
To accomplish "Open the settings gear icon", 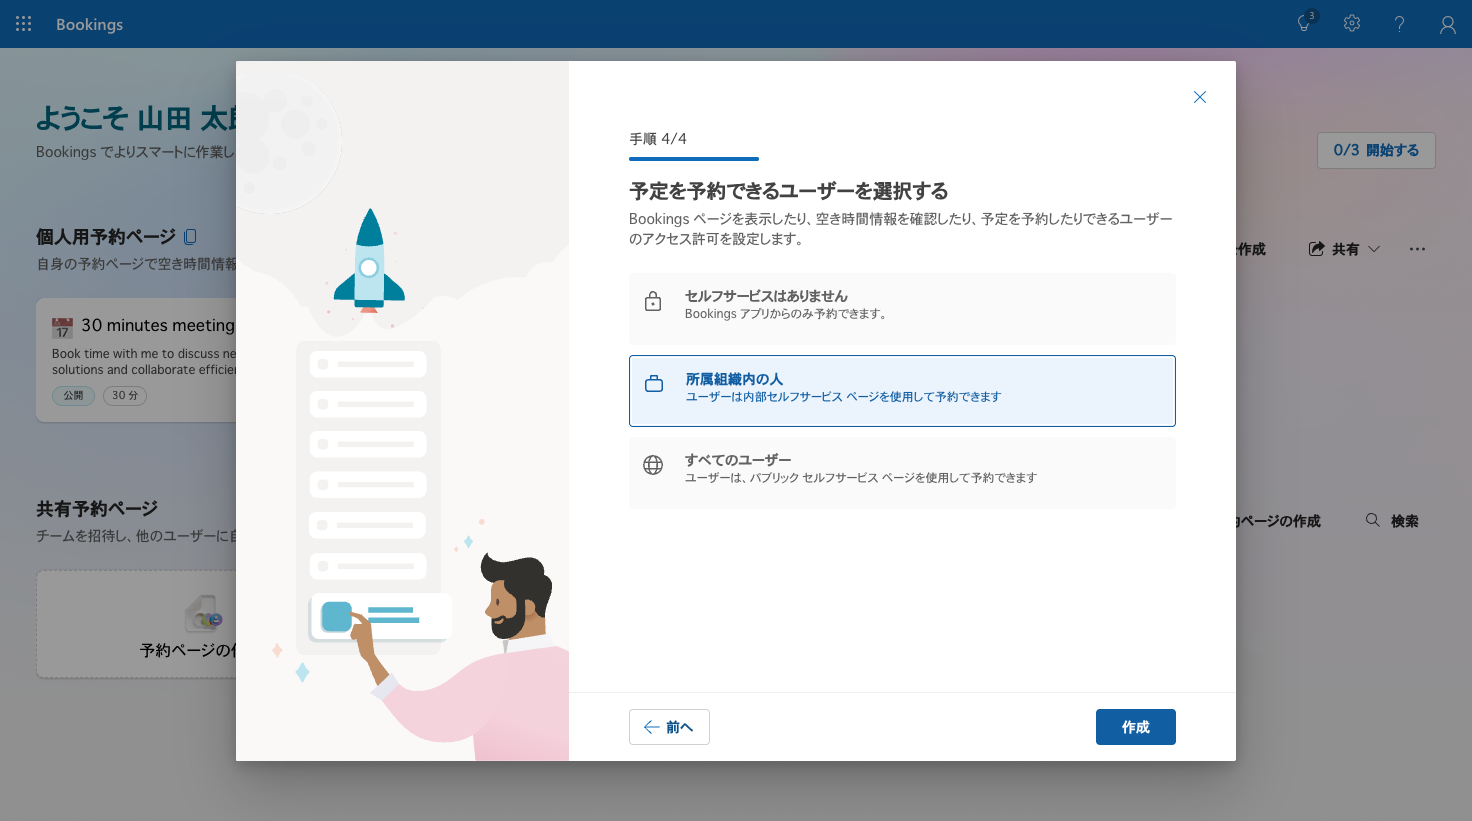I will [1352, 23].
